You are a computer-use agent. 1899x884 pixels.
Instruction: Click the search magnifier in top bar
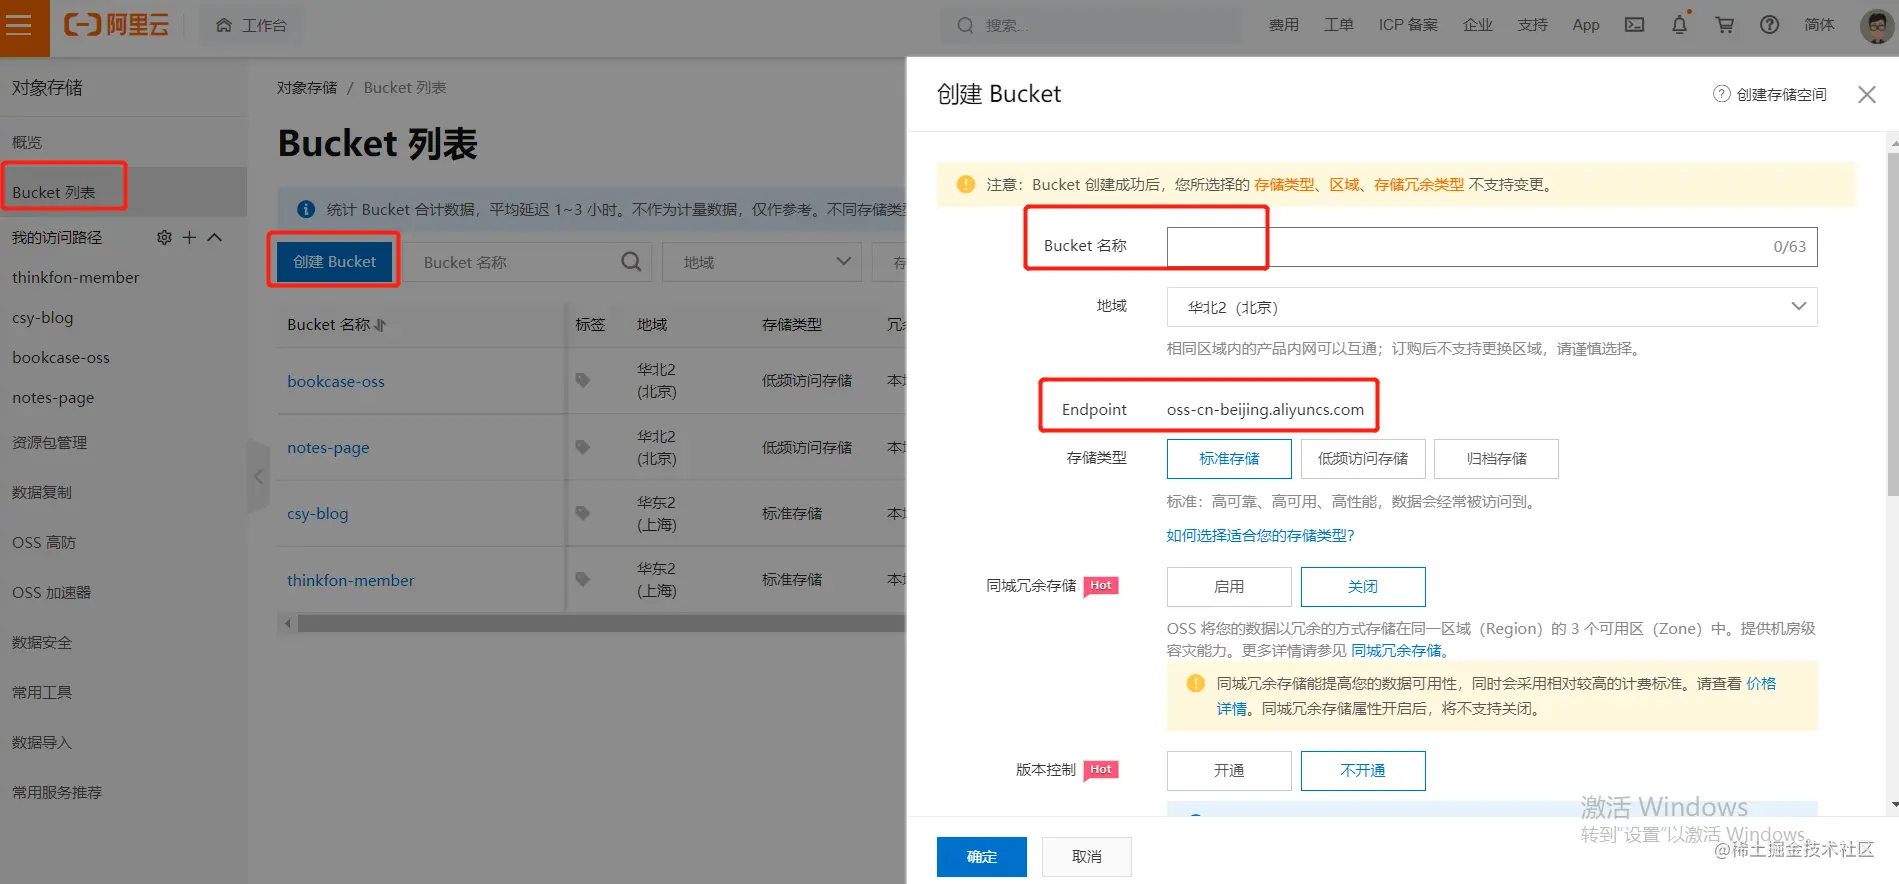click(x=965, y=25)
